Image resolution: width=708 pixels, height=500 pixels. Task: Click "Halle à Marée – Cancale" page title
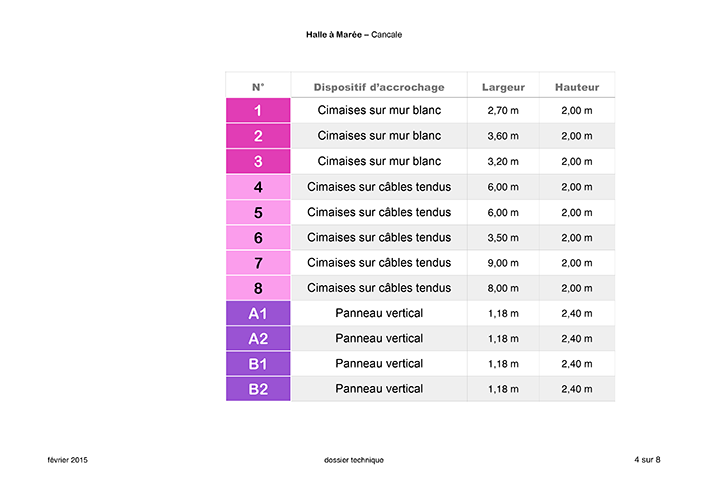(x=354, y=35)
